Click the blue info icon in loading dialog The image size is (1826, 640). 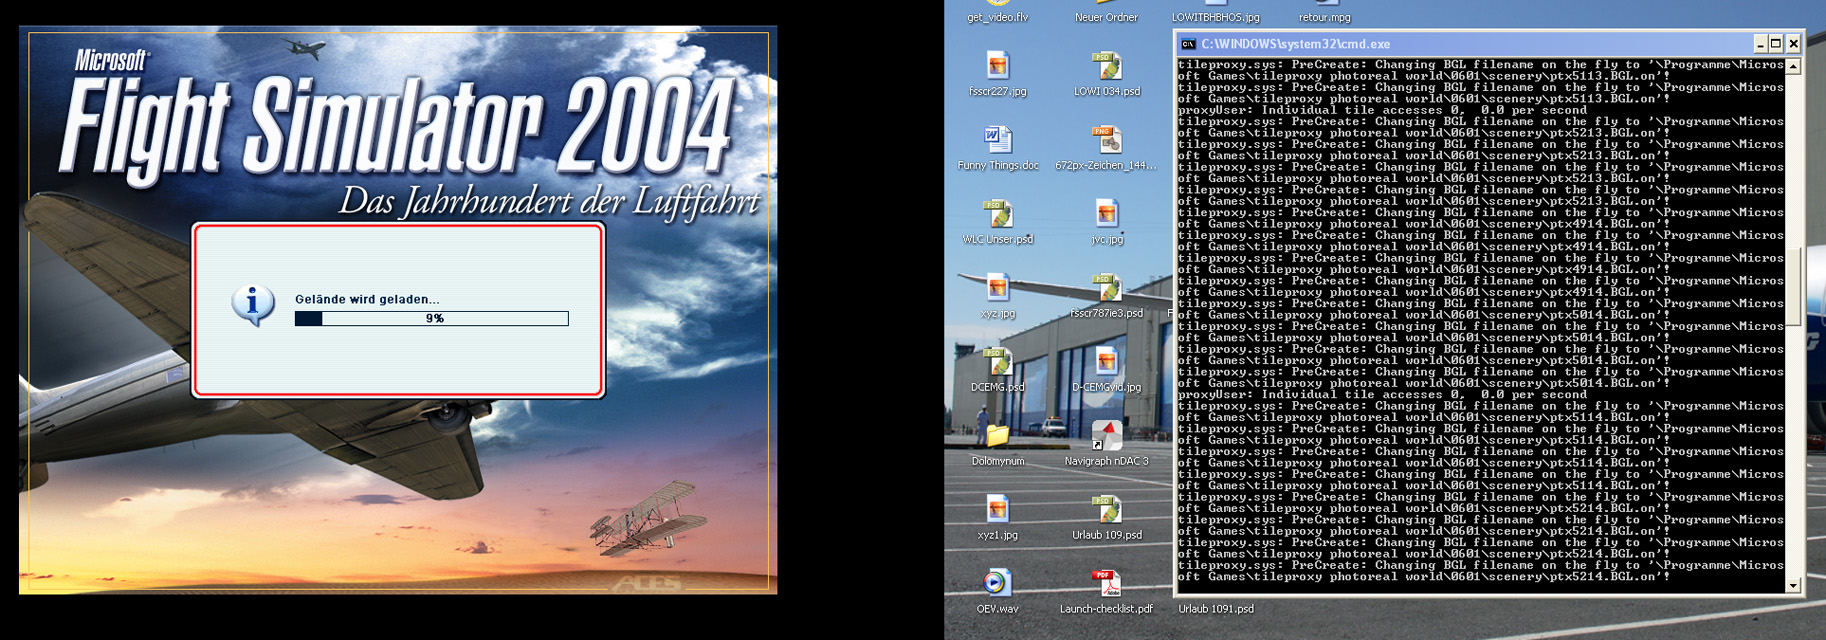click(253, 304)
